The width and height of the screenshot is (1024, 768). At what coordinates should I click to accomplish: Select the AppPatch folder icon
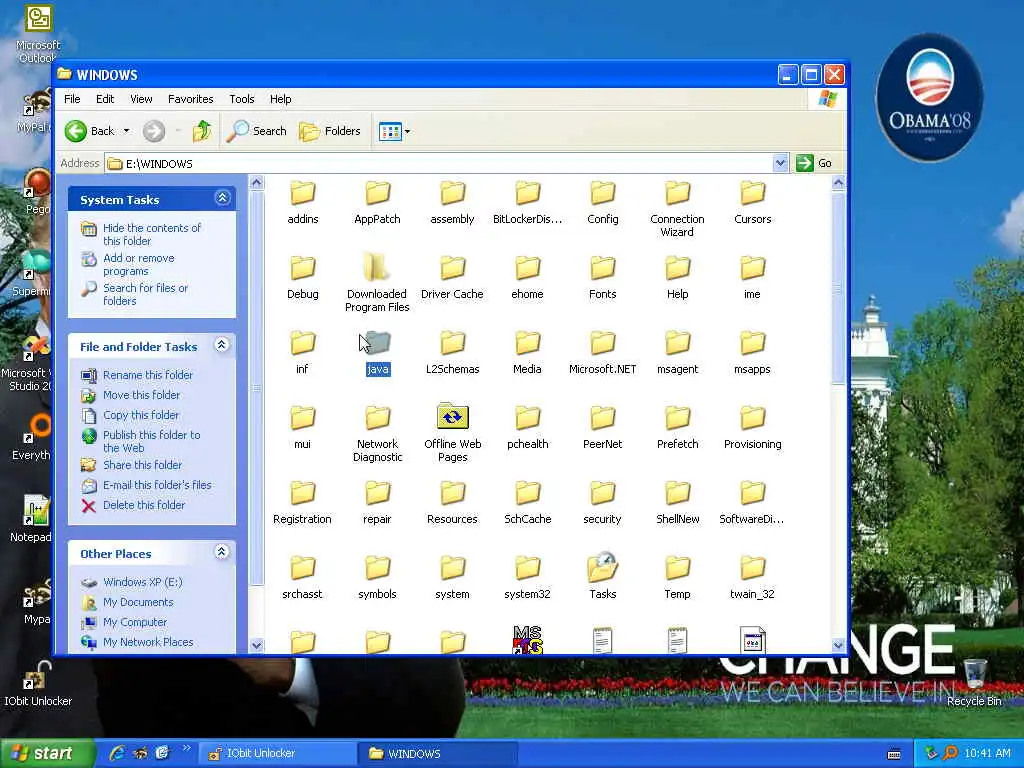tap(377, 193)
